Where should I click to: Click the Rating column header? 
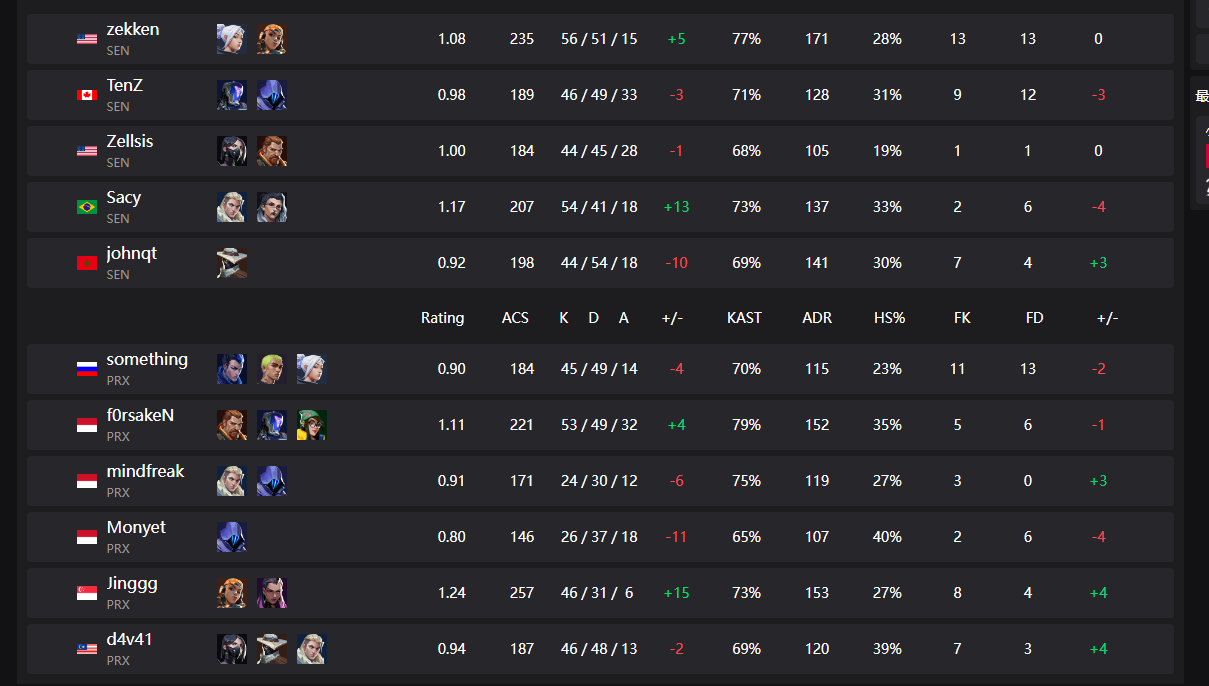(x=442, y=318)
